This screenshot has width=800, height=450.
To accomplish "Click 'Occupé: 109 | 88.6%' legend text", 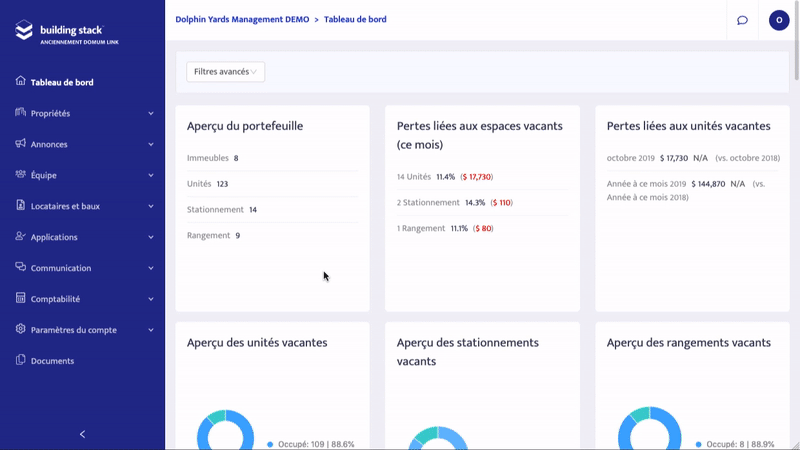I will (x=316, y=444).
